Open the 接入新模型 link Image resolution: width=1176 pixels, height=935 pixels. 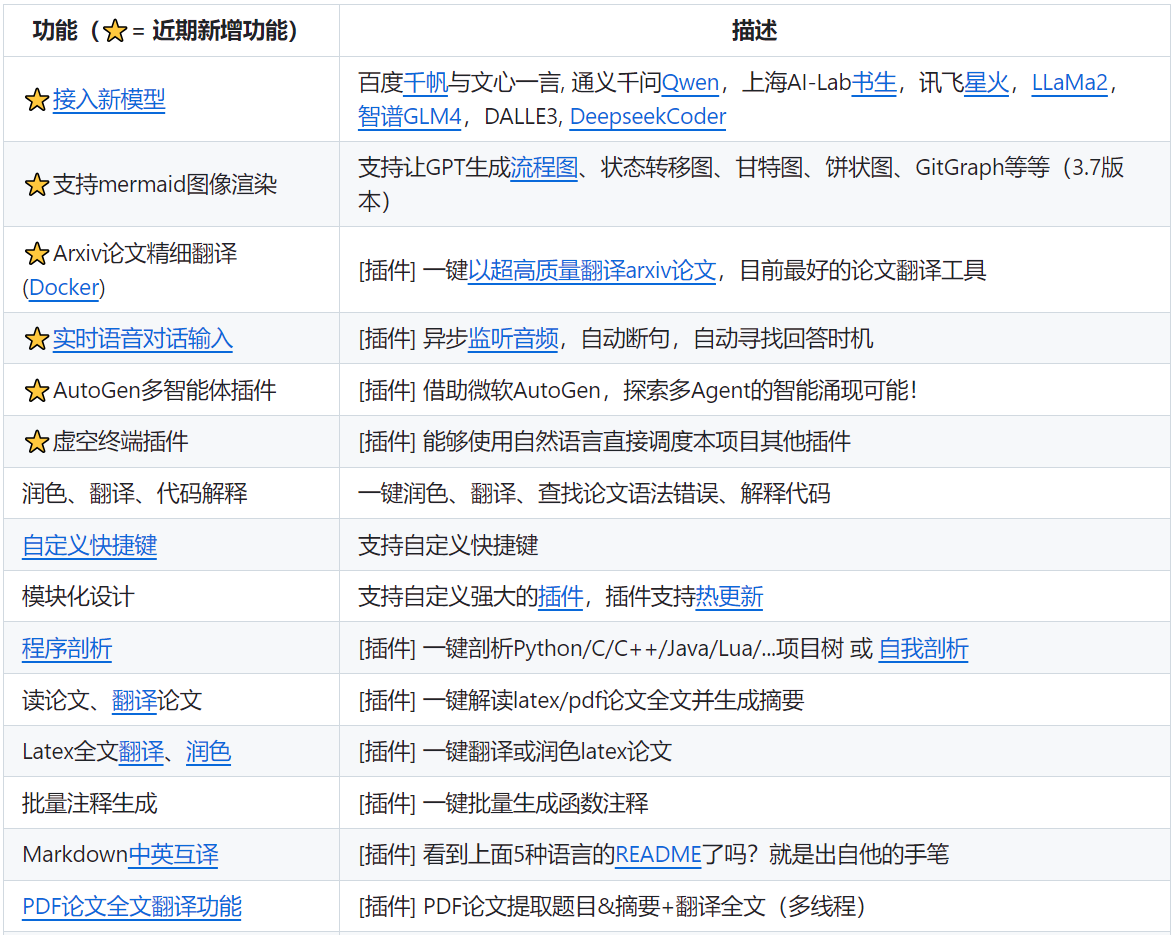coord(109,99)
